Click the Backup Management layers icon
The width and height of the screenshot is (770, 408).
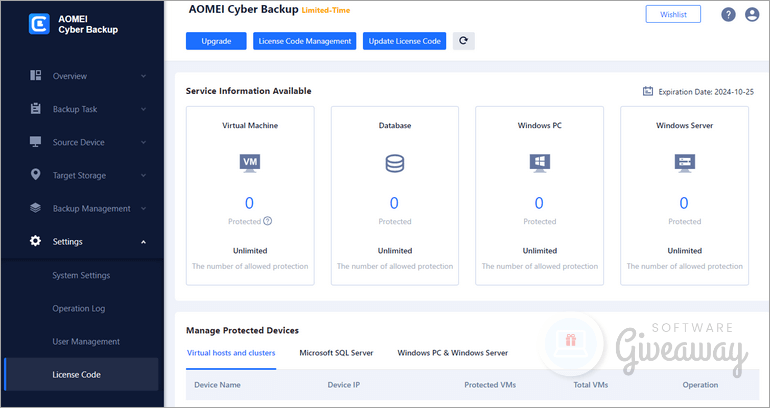(35, 208)
